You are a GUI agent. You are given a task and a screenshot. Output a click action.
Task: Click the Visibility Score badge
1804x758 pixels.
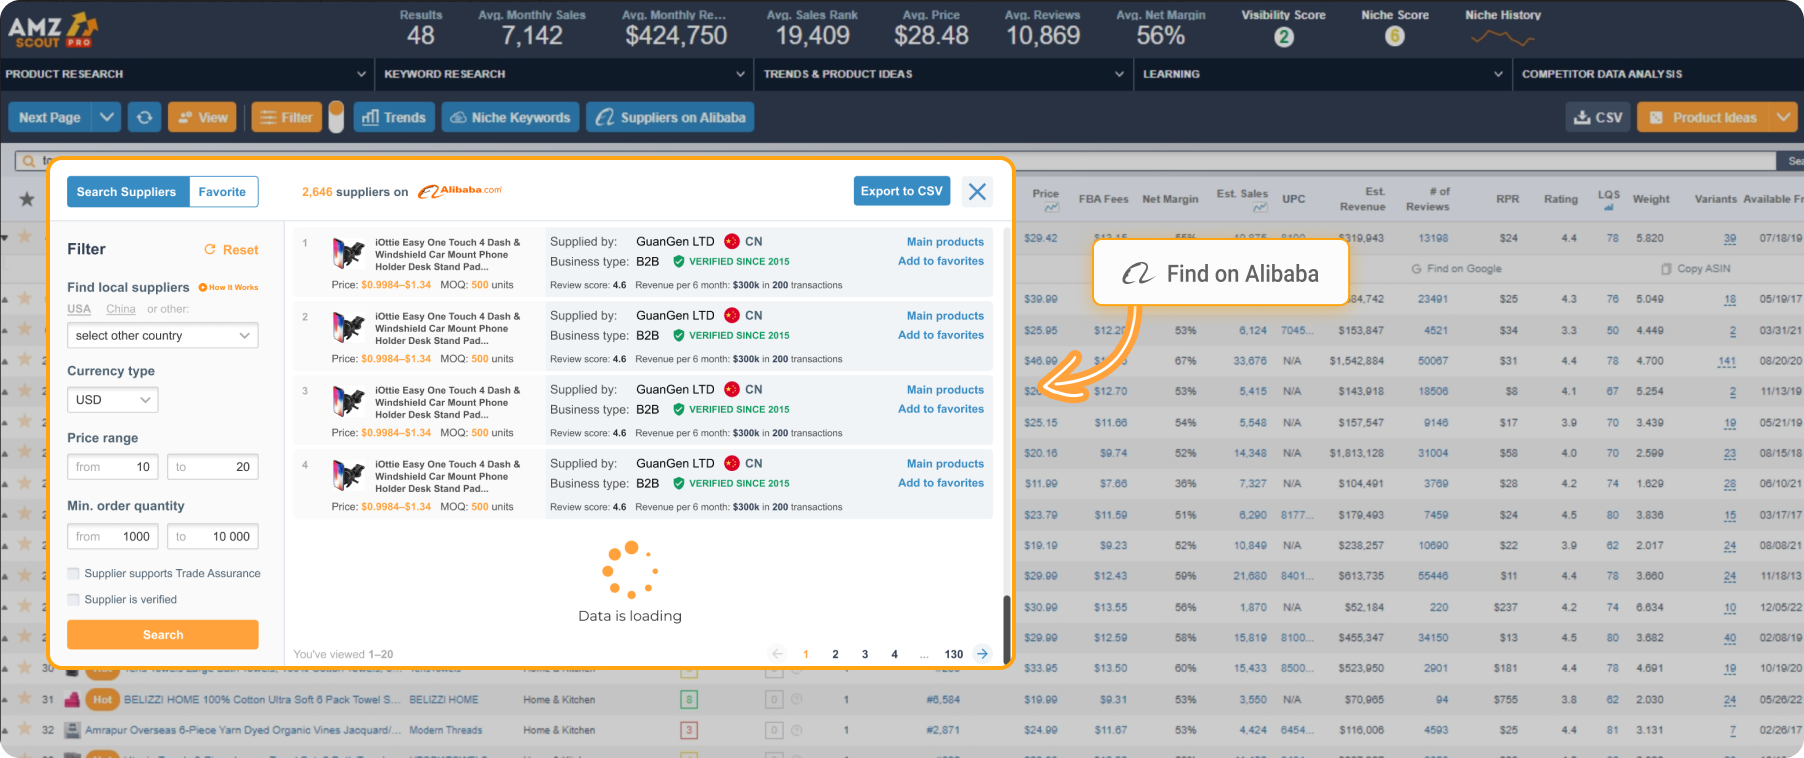(x=1284, y=37)
